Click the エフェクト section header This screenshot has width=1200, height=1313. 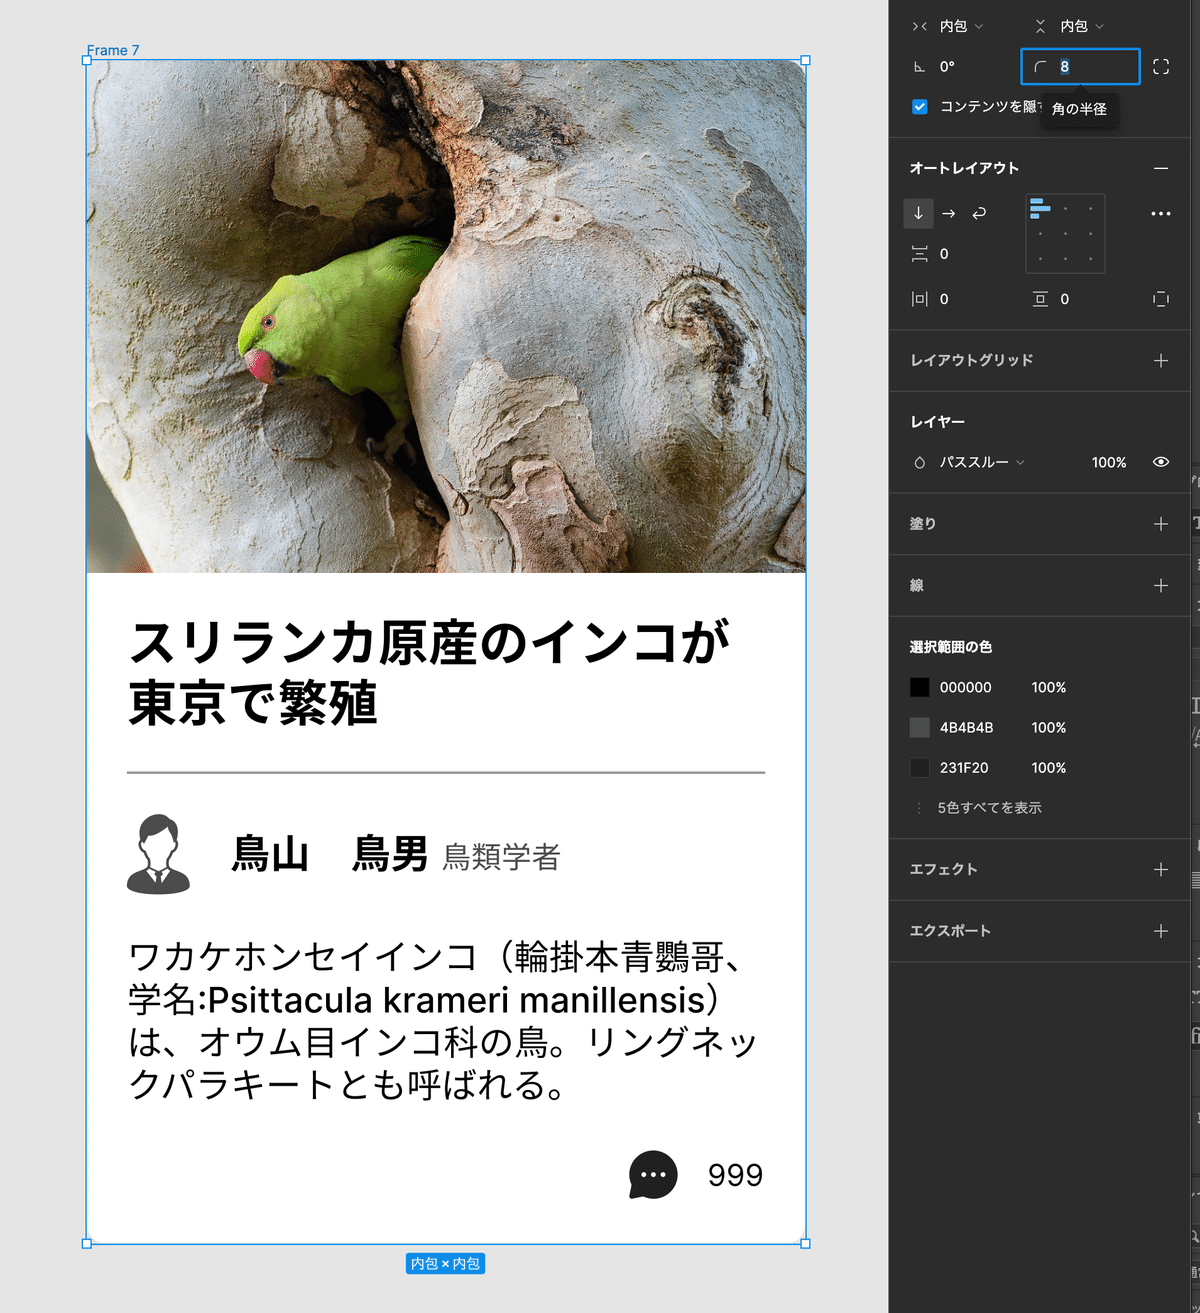point(943,869)
